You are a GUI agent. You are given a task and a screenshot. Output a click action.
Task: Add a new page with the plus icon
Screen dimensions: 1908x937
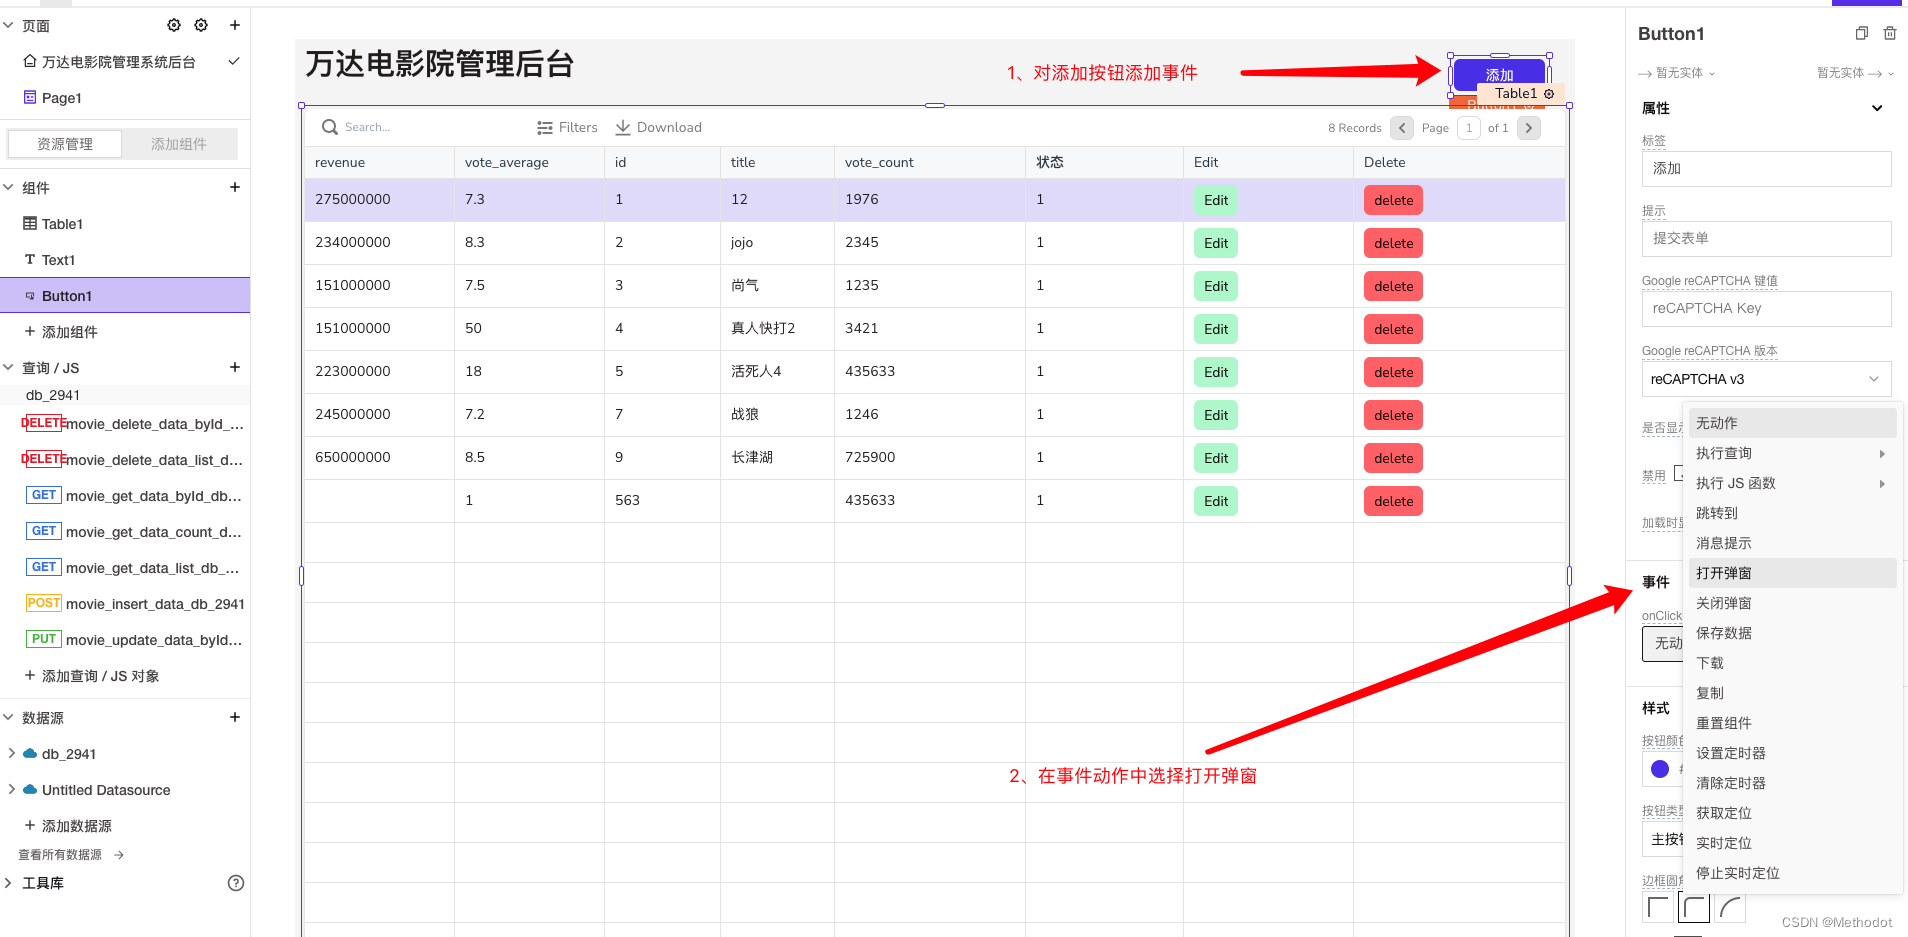pos(235,25)
